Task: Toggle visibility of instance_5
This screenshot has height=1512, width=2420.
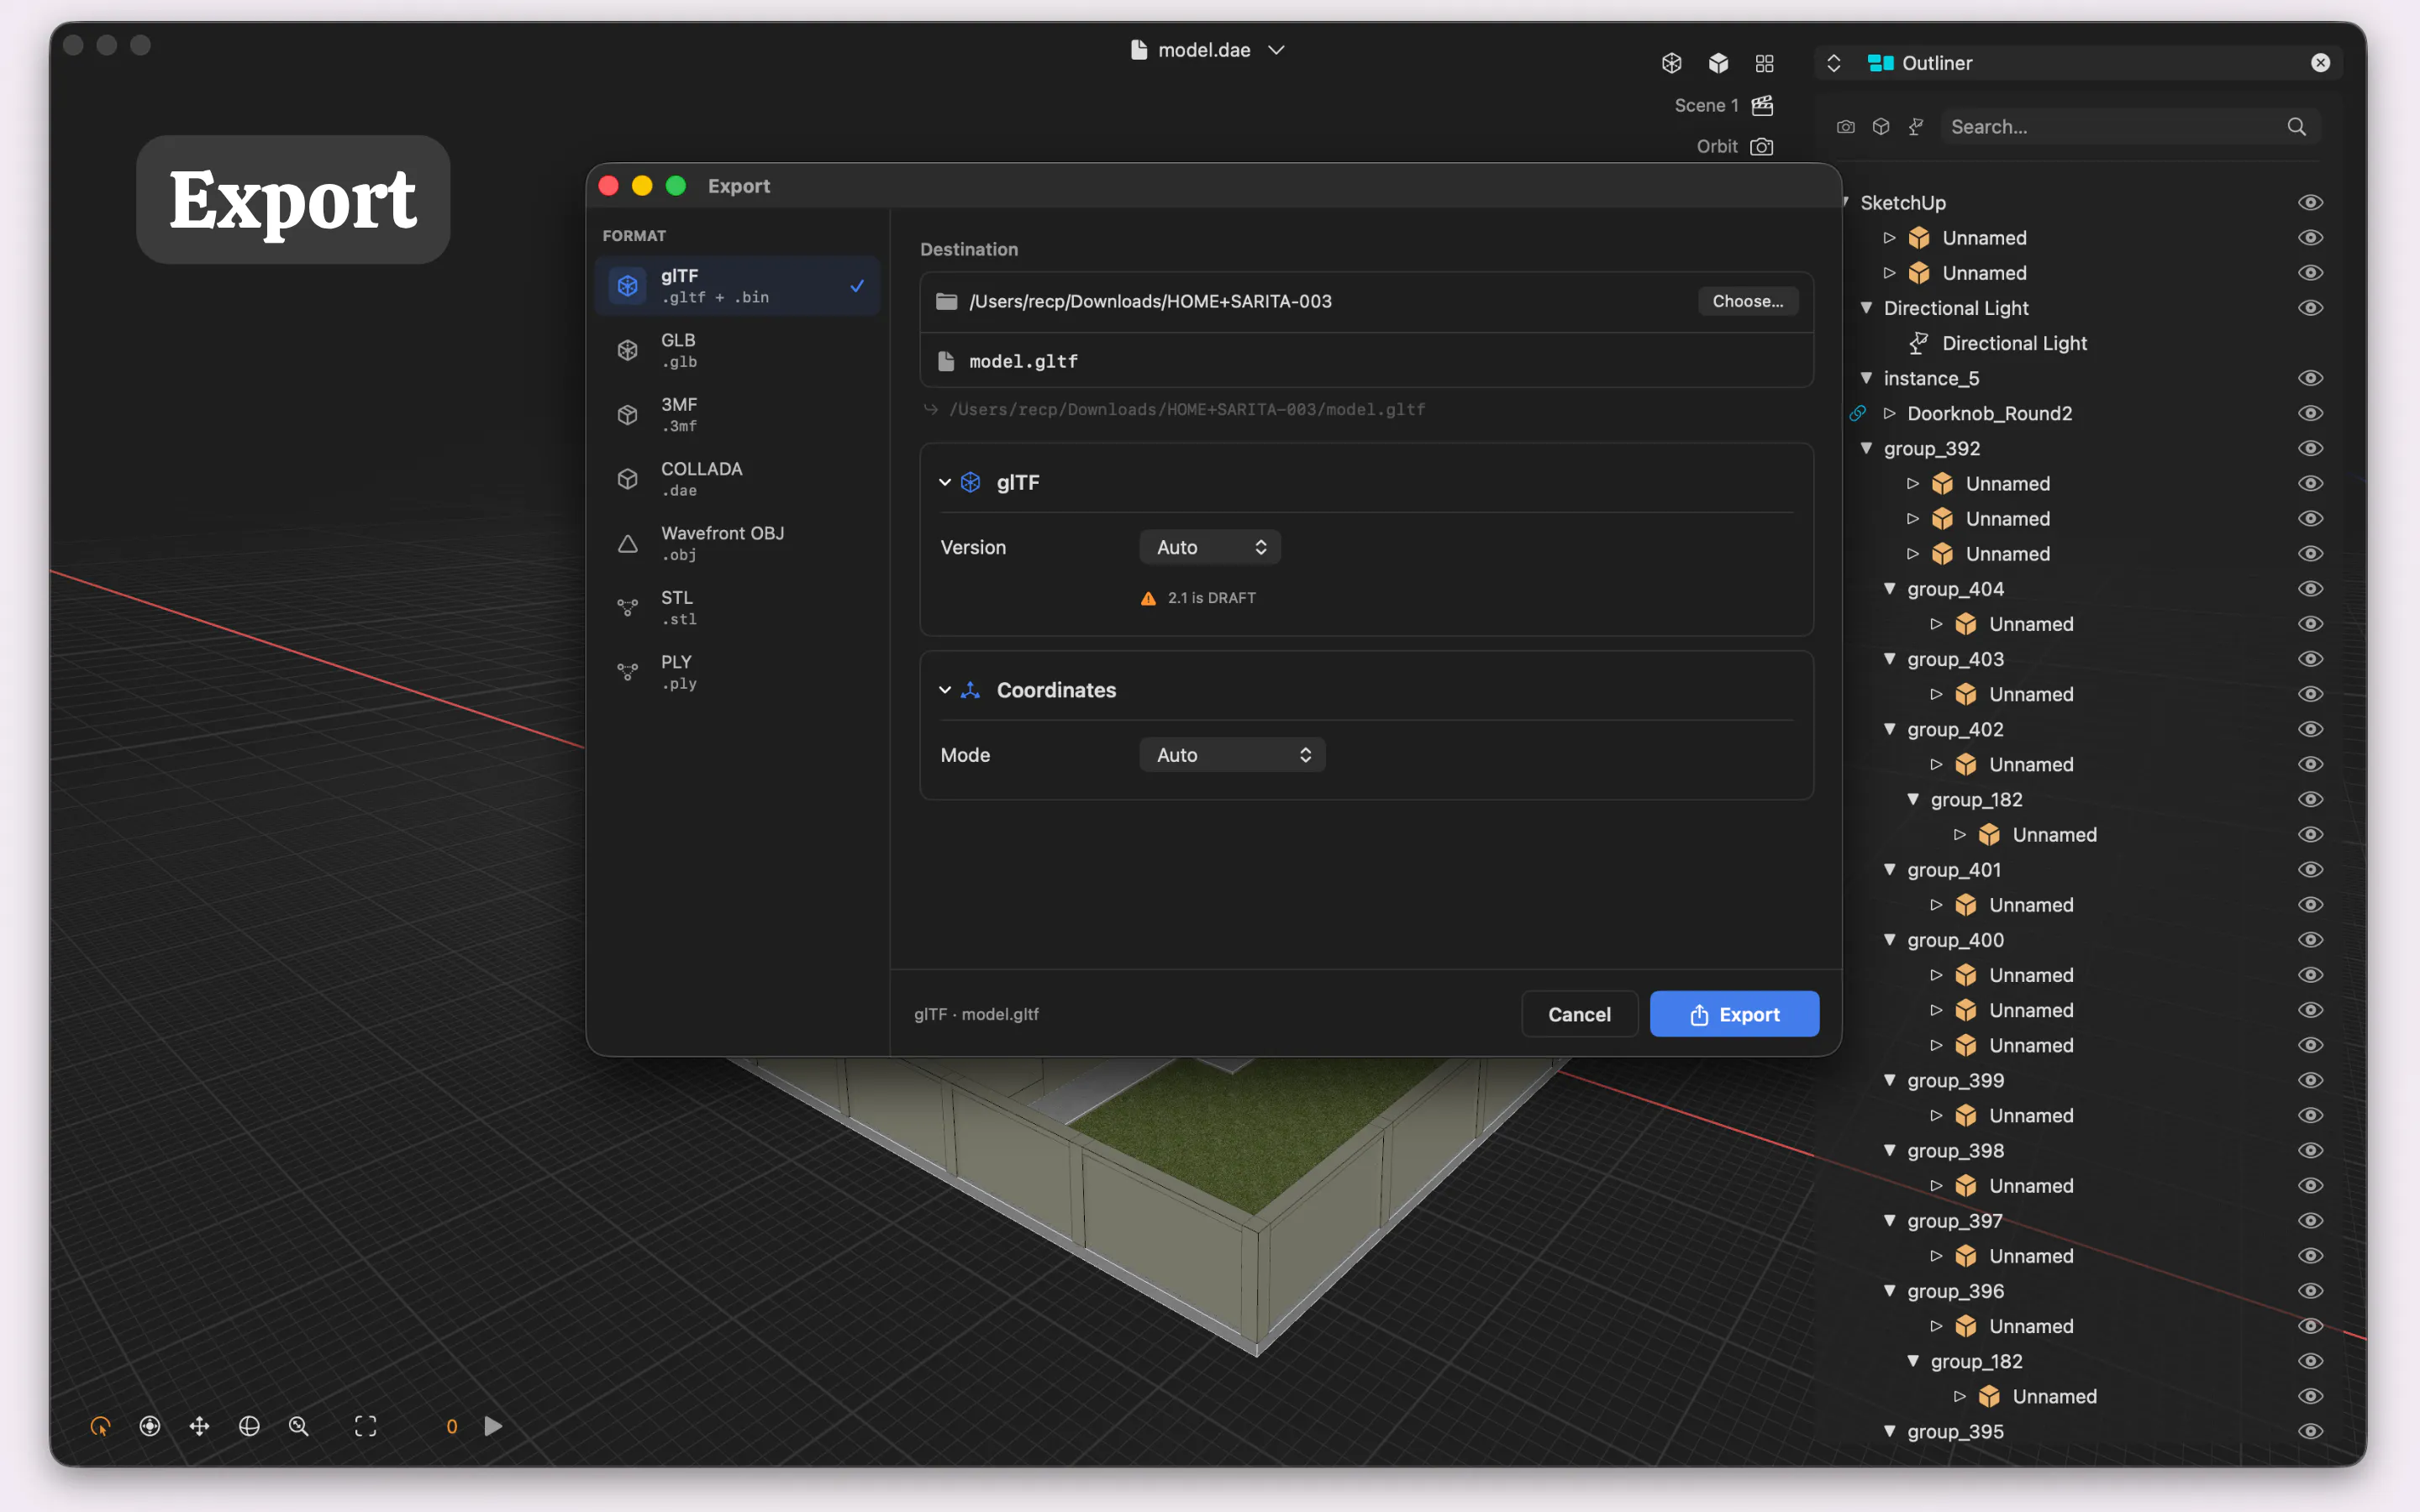Action: (2310, 378)
